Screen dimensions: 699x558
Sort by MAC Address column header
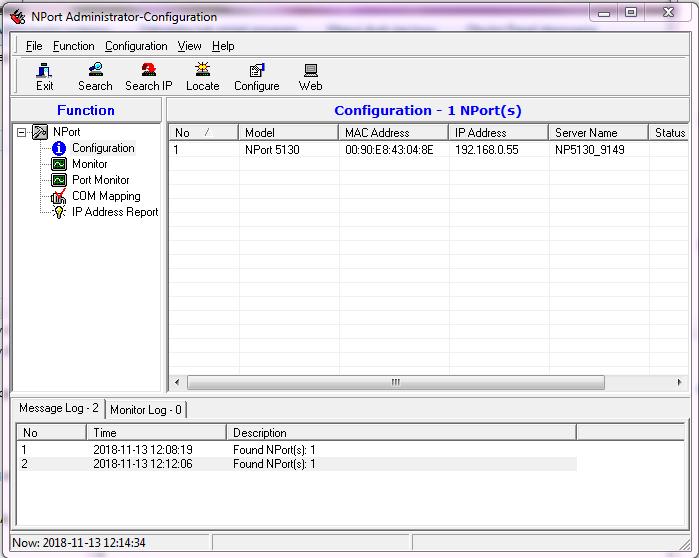point(394,133)
